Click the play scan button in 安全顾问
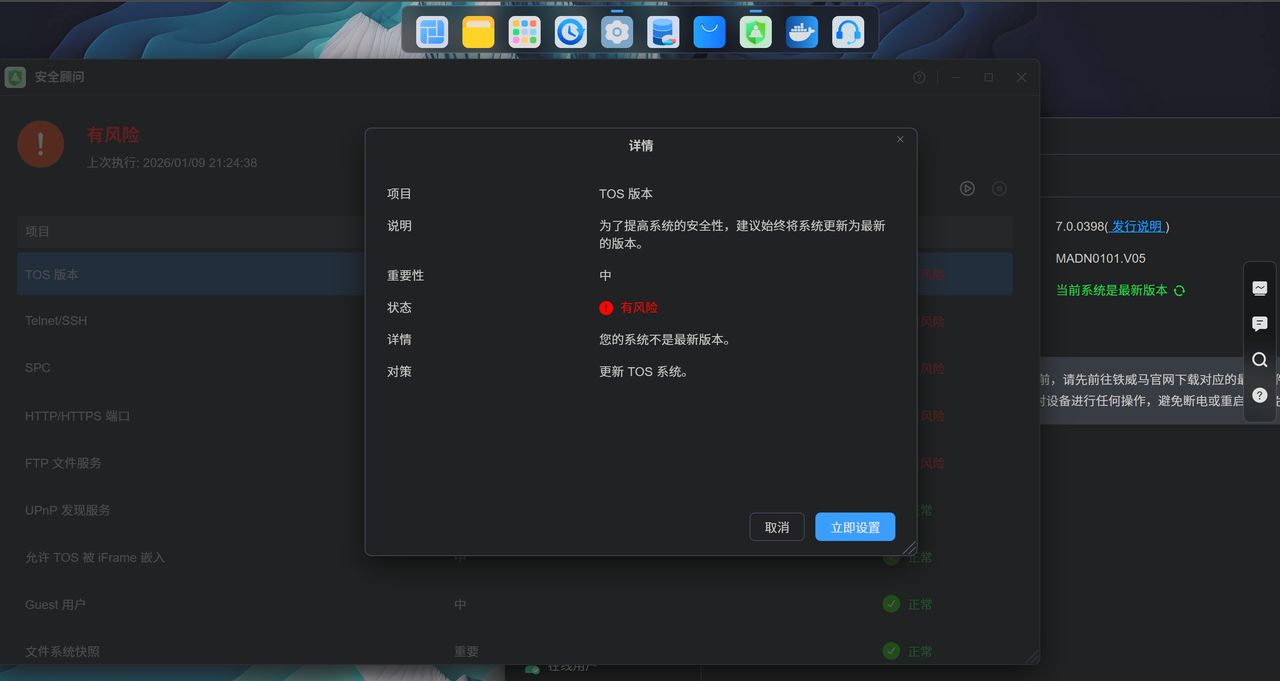Viewport: 1280px width, 681px height. [967, 188]
